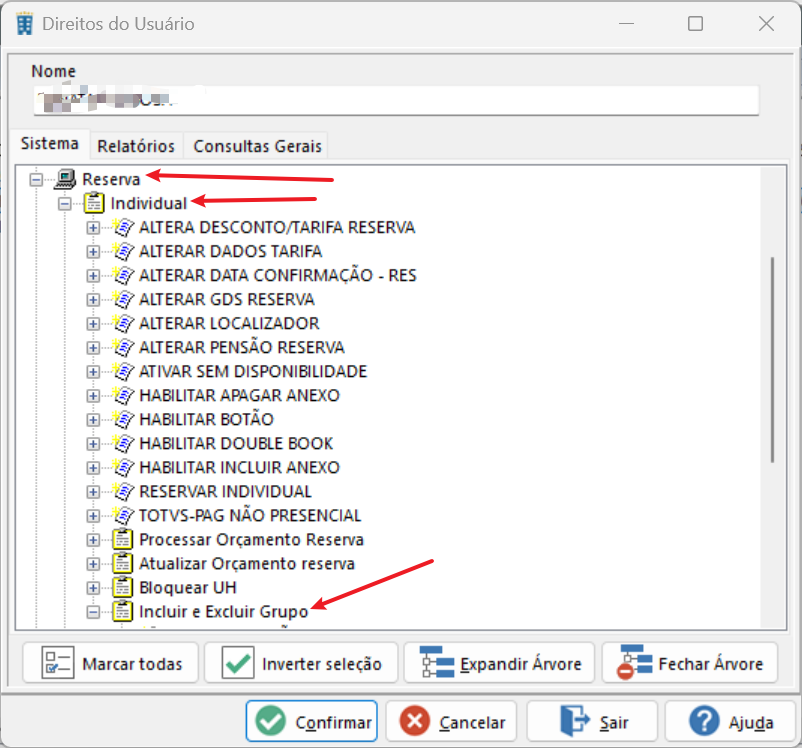The image size is (802, 748).
Task: Click icon beside RESERVAR INDIVIDUAL
Action: pos(123,492)
